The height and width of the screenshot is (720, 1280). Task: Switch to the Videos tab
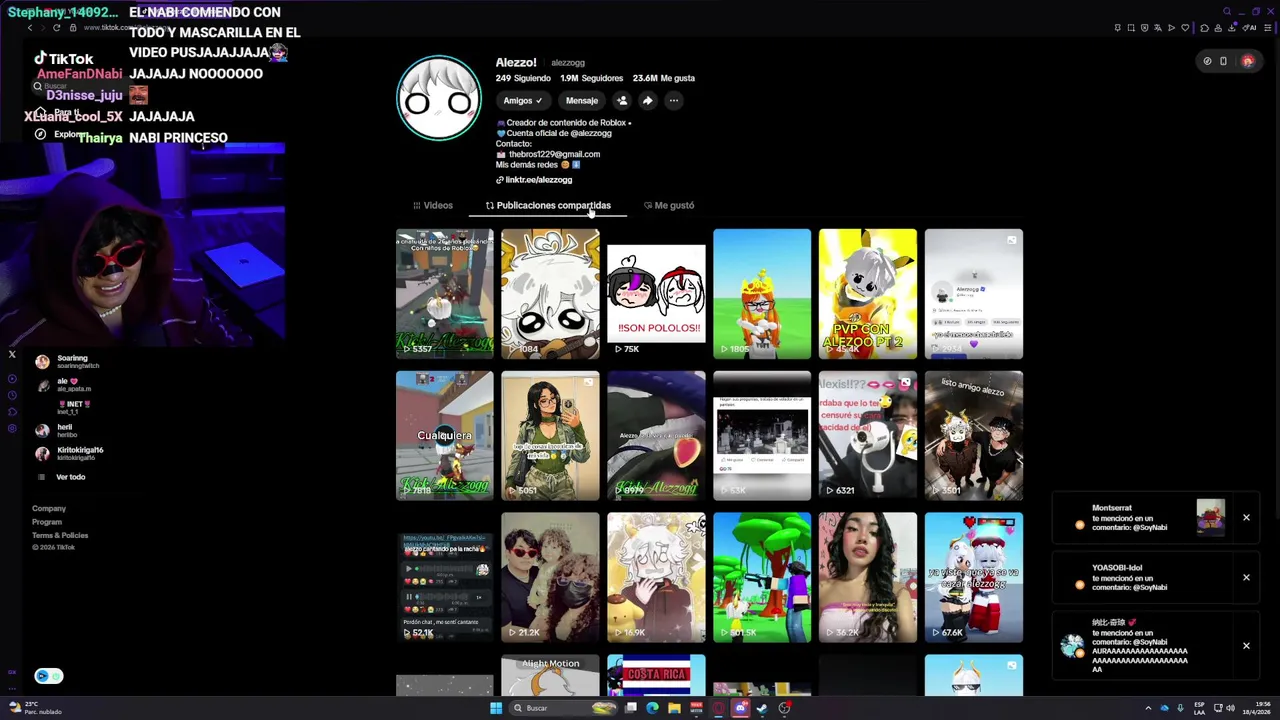click(433, 205)
